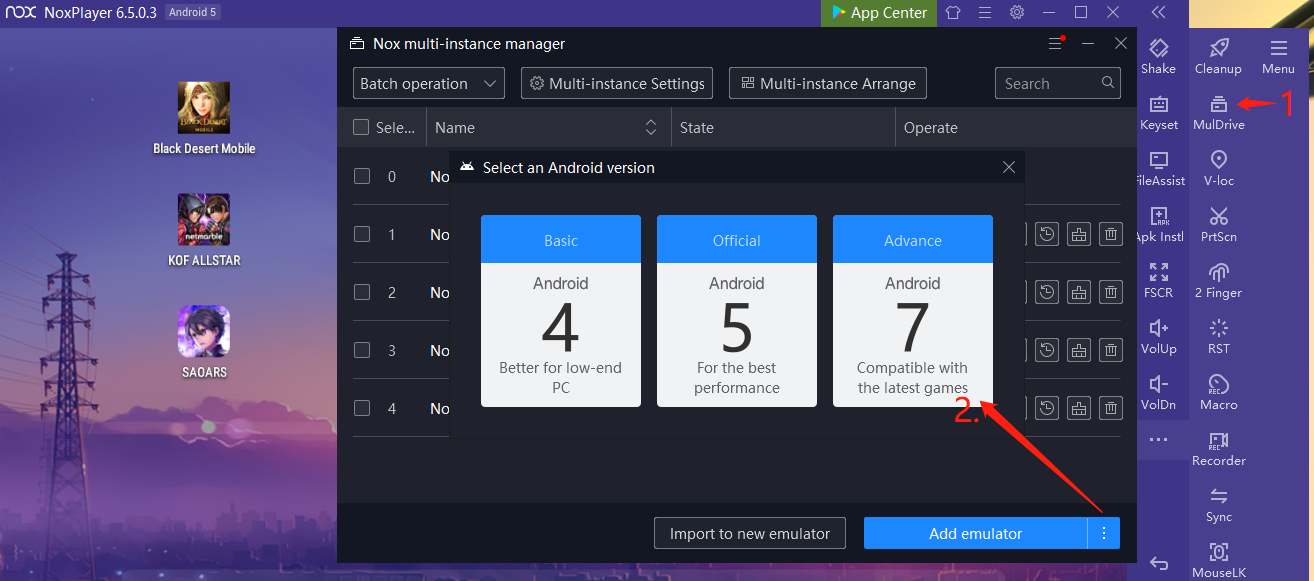Open the Keyset keyboard mapping tool

(x=1158, y=112)
